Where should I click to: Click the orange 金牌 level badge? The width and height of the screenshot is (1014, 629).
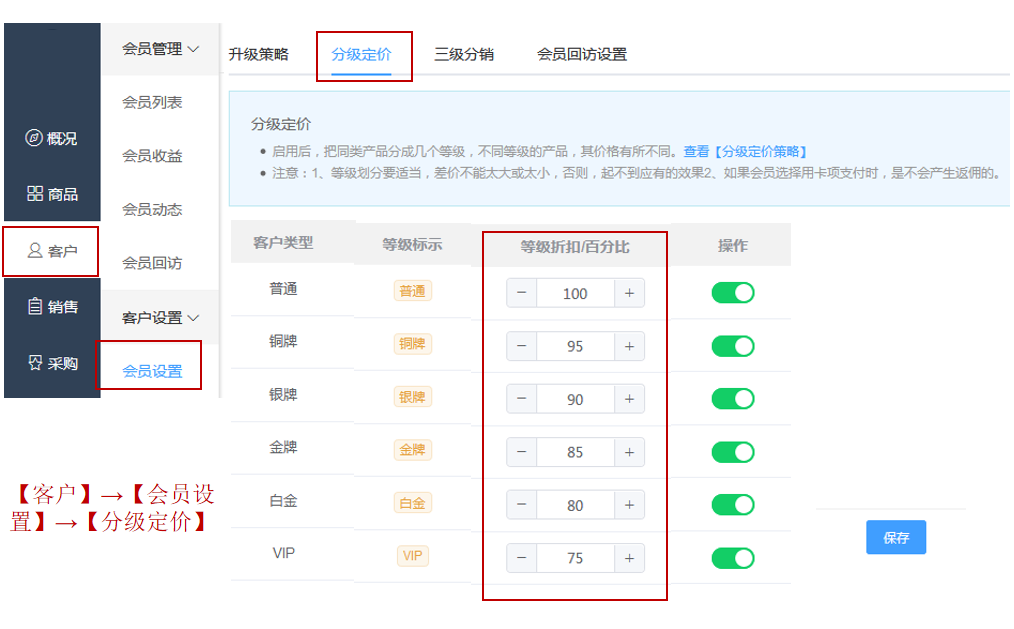coord(413,450)
